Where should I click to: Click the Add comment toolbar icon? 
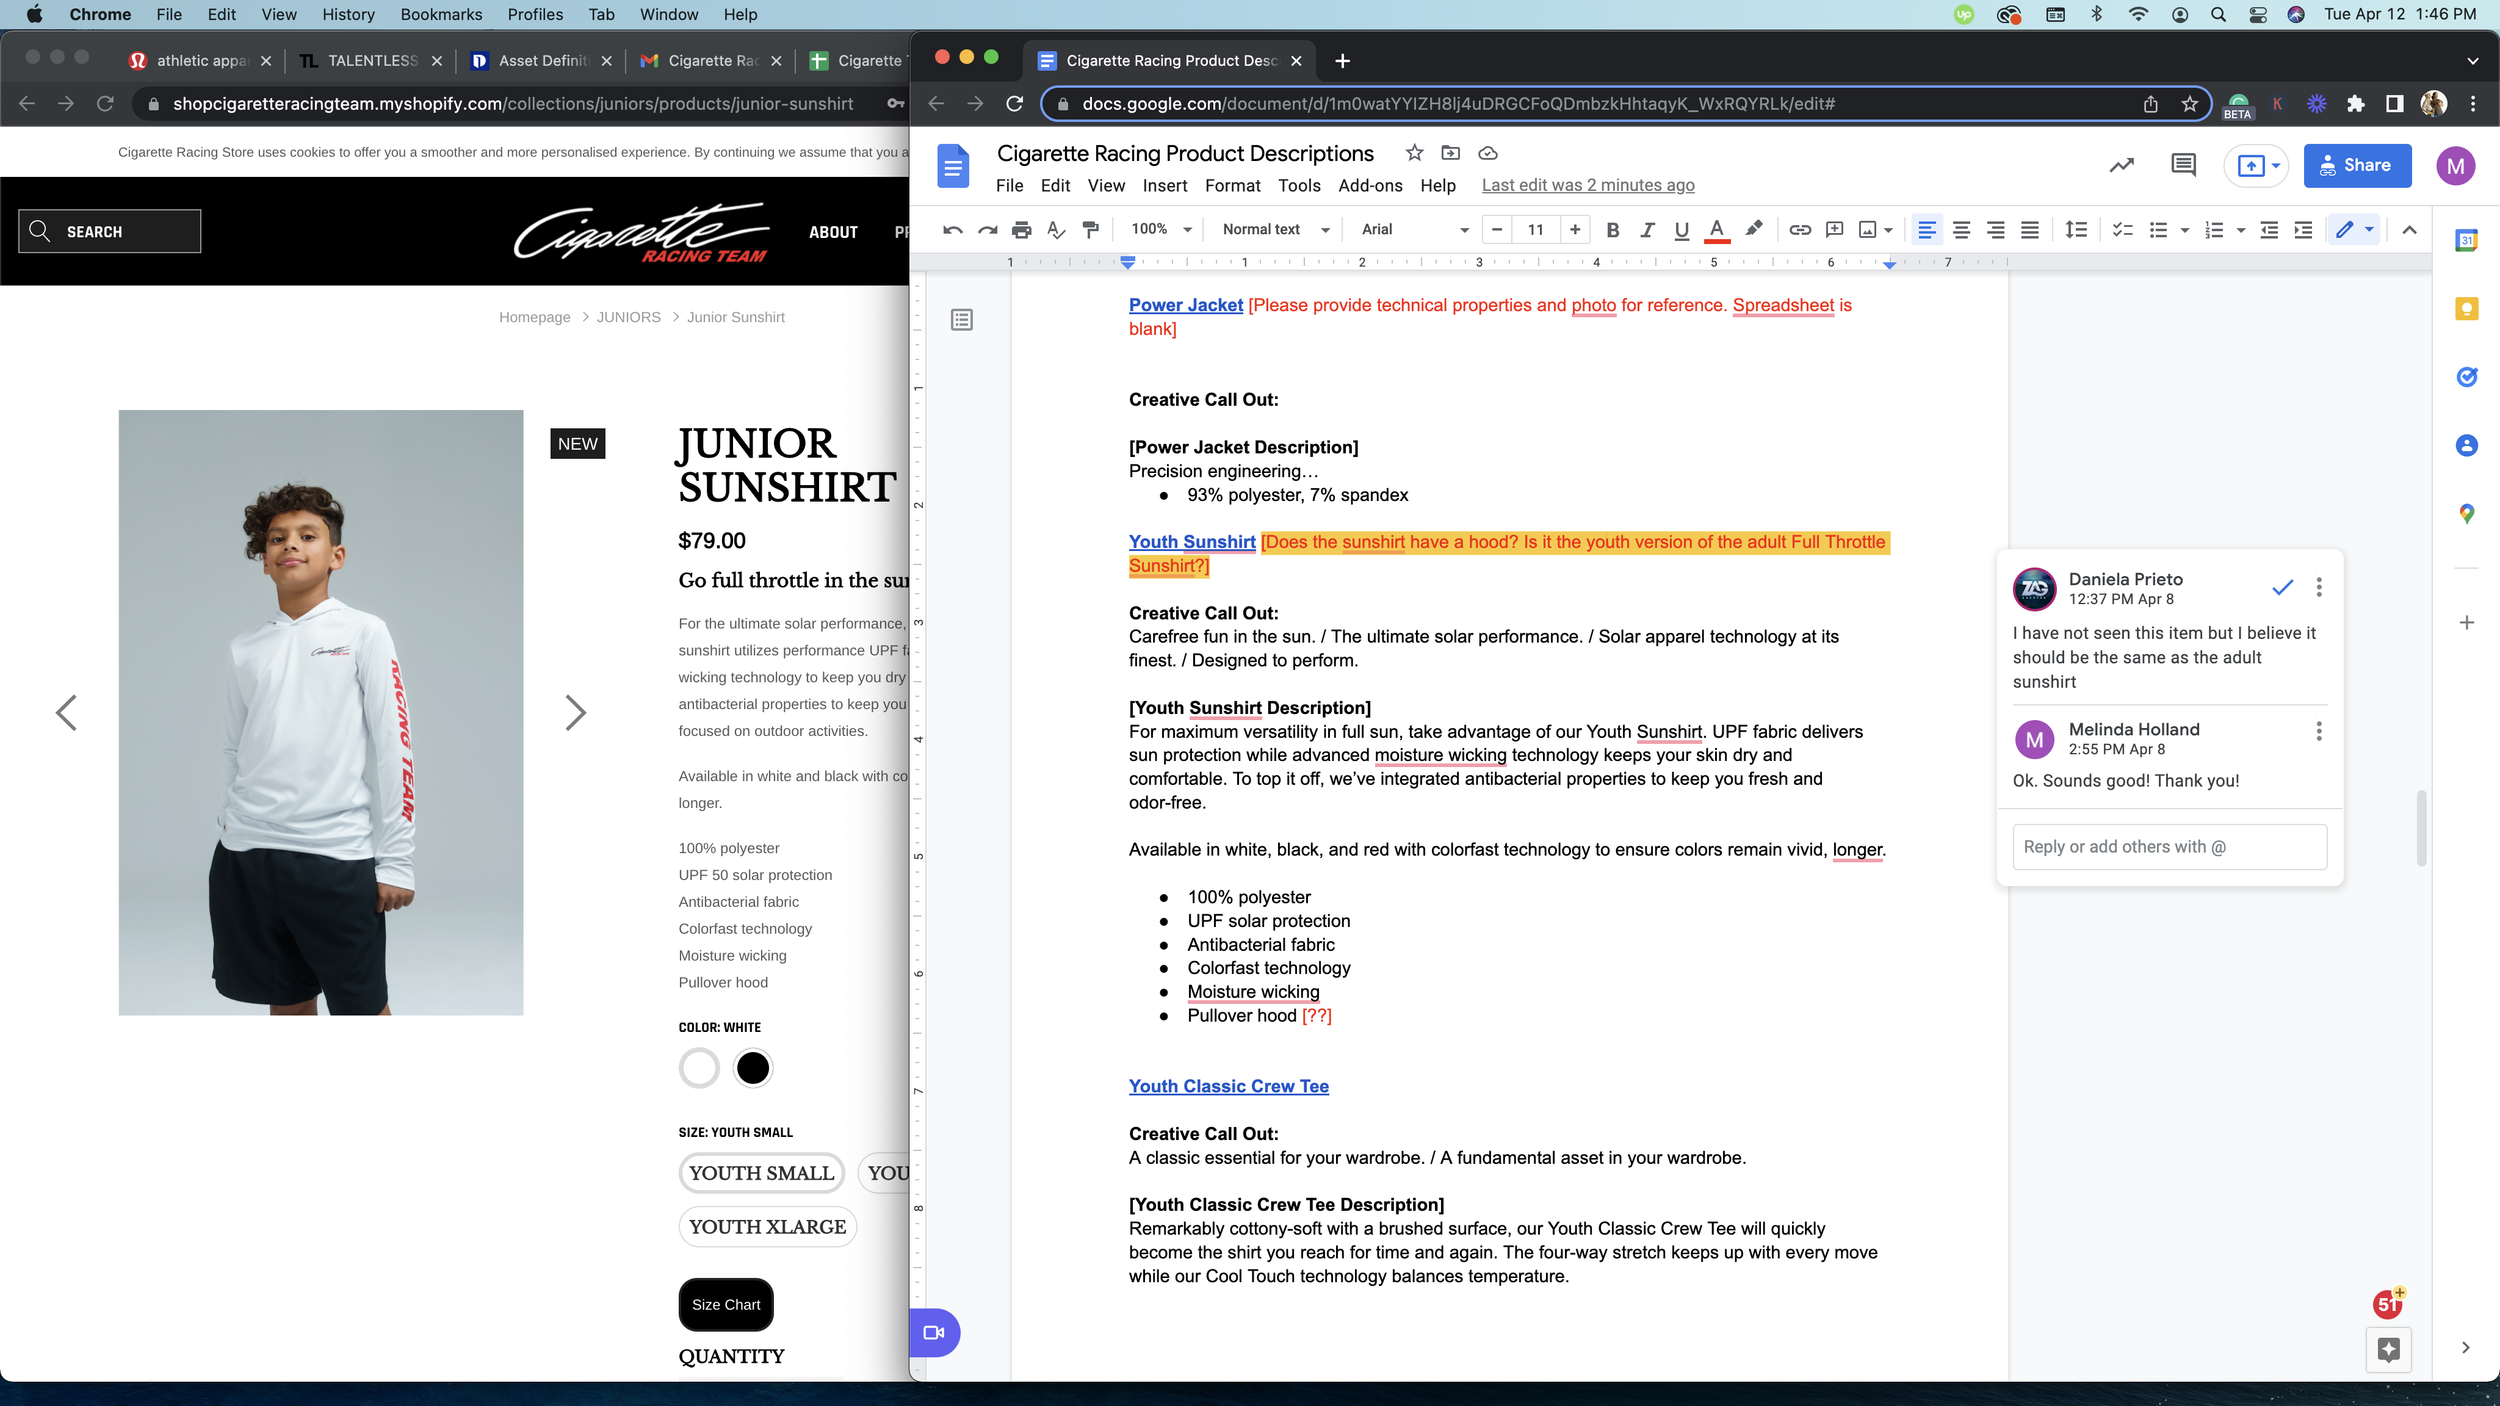point(1834,230)
